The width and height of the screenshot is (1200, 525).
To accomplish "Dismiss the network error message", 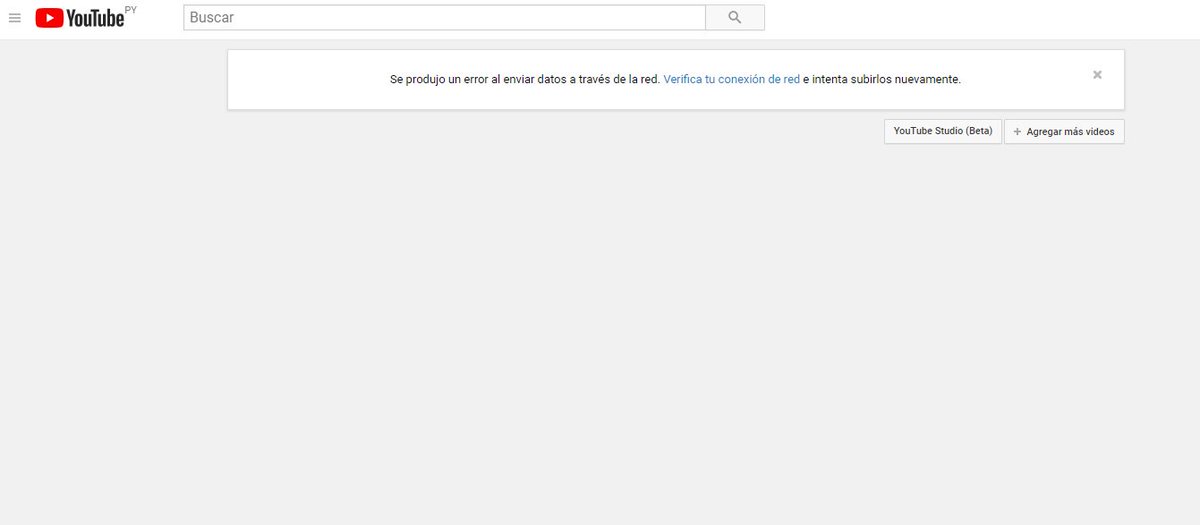I will (1097, 74).
